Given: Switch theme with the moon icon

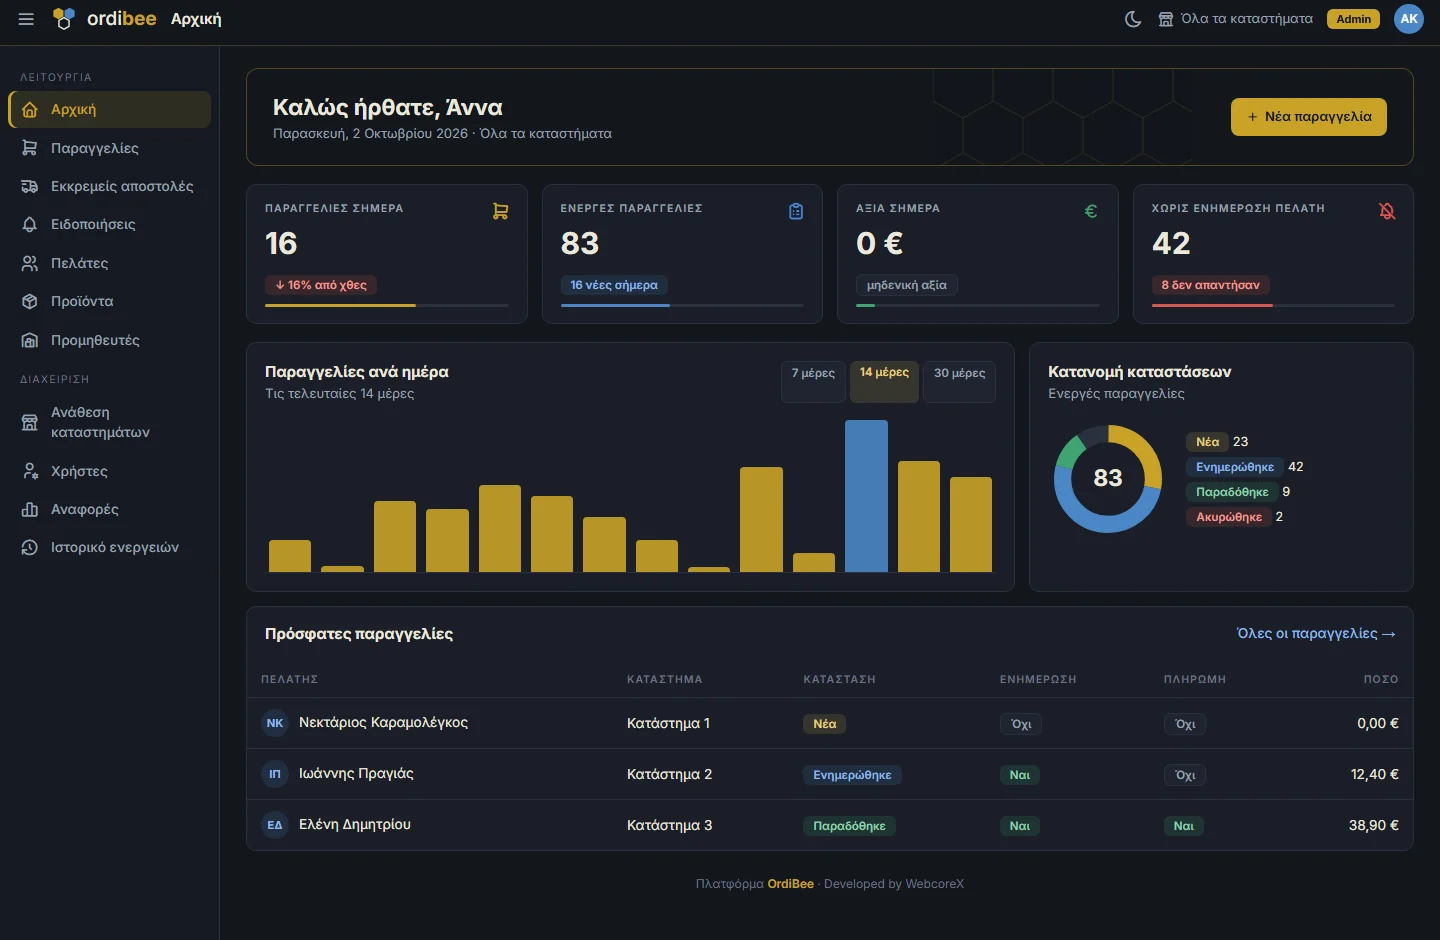Looking at the screenshot, I should point(1133,19).
